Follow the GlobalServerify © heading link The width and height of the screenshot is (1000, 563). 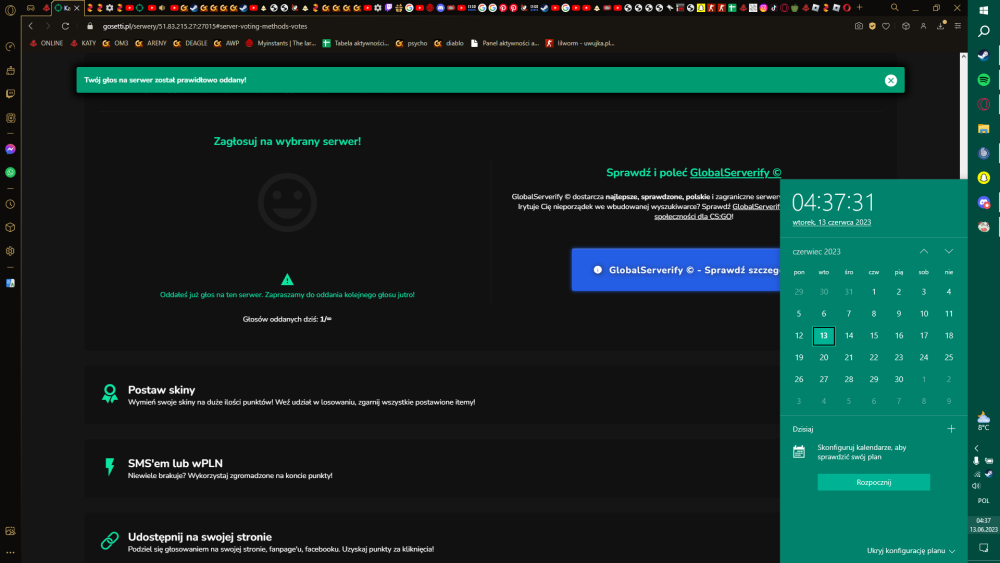pyautogui.click(x=735, y=173)
